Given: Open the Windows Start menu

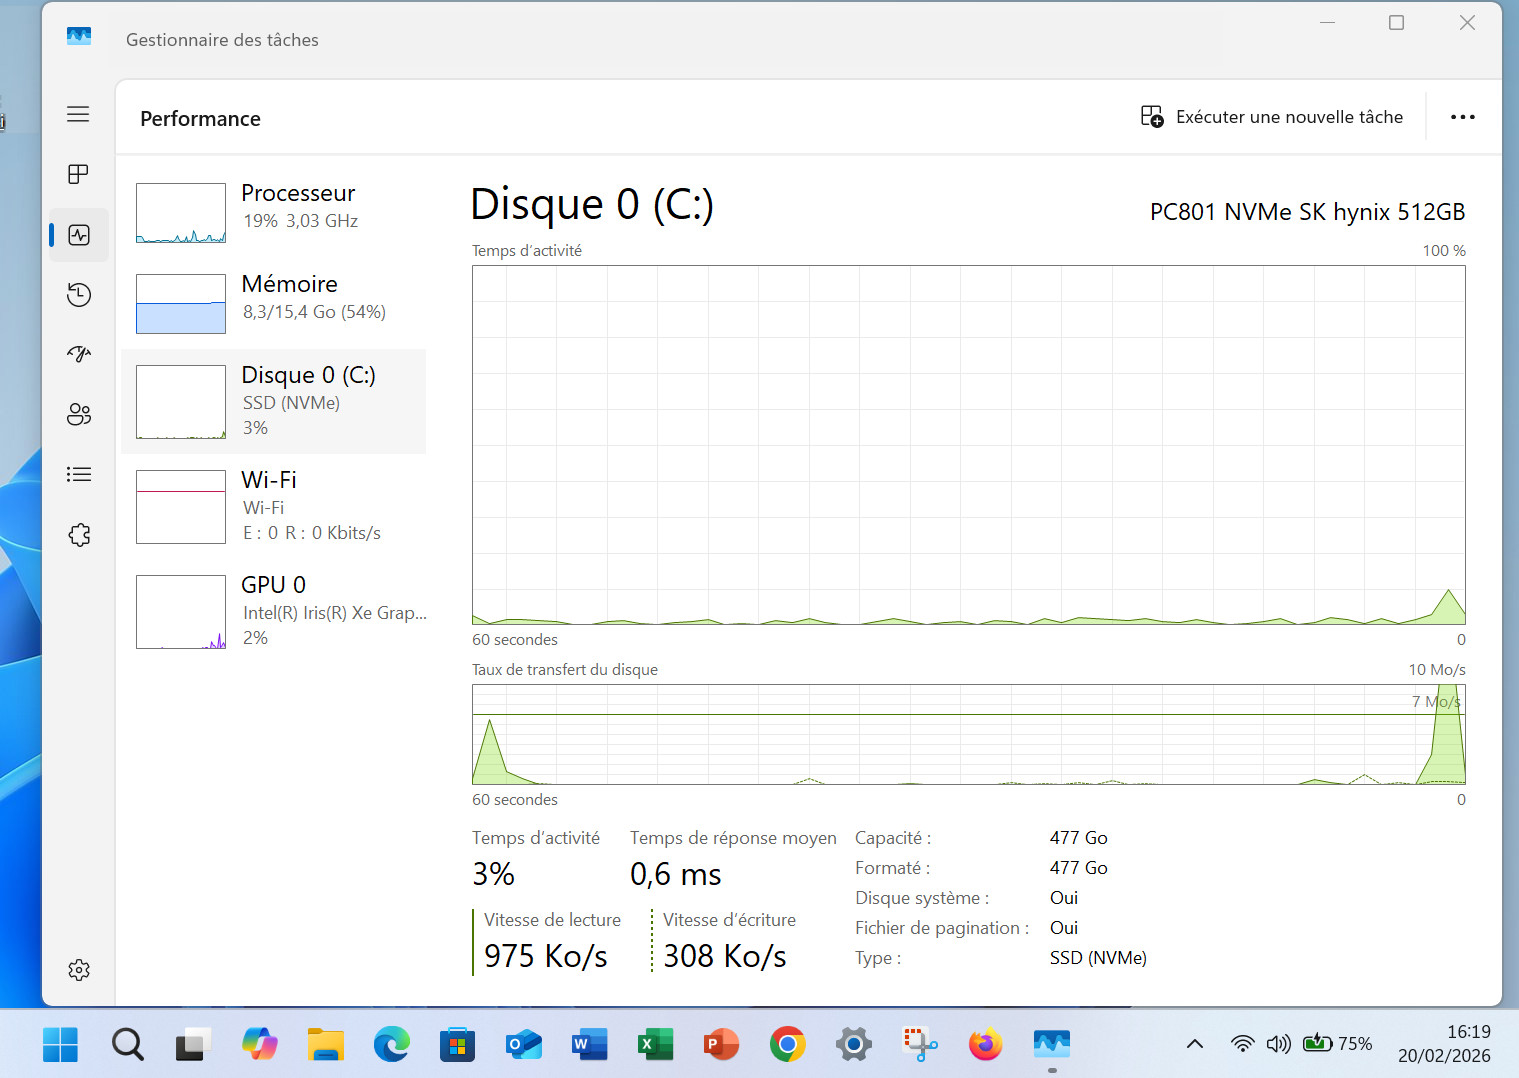Looking at the screenshot, I should pyautogui.click(x=60, y=1045).
